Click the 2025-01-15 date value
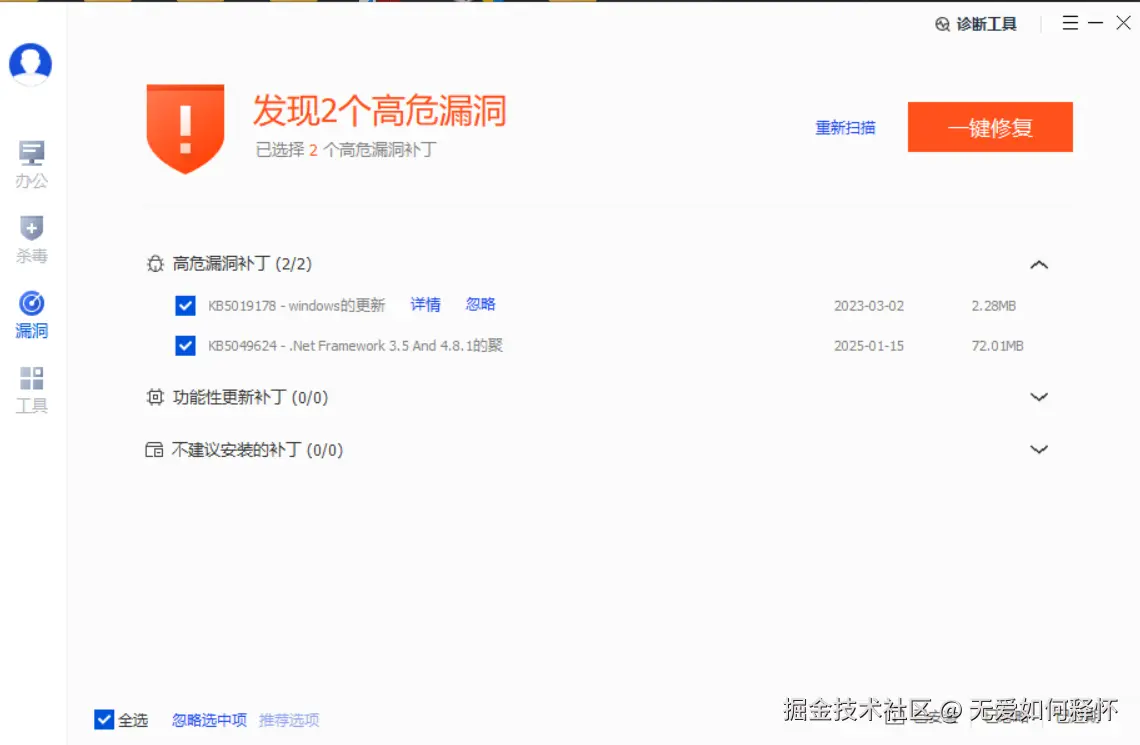 point(869,346)
